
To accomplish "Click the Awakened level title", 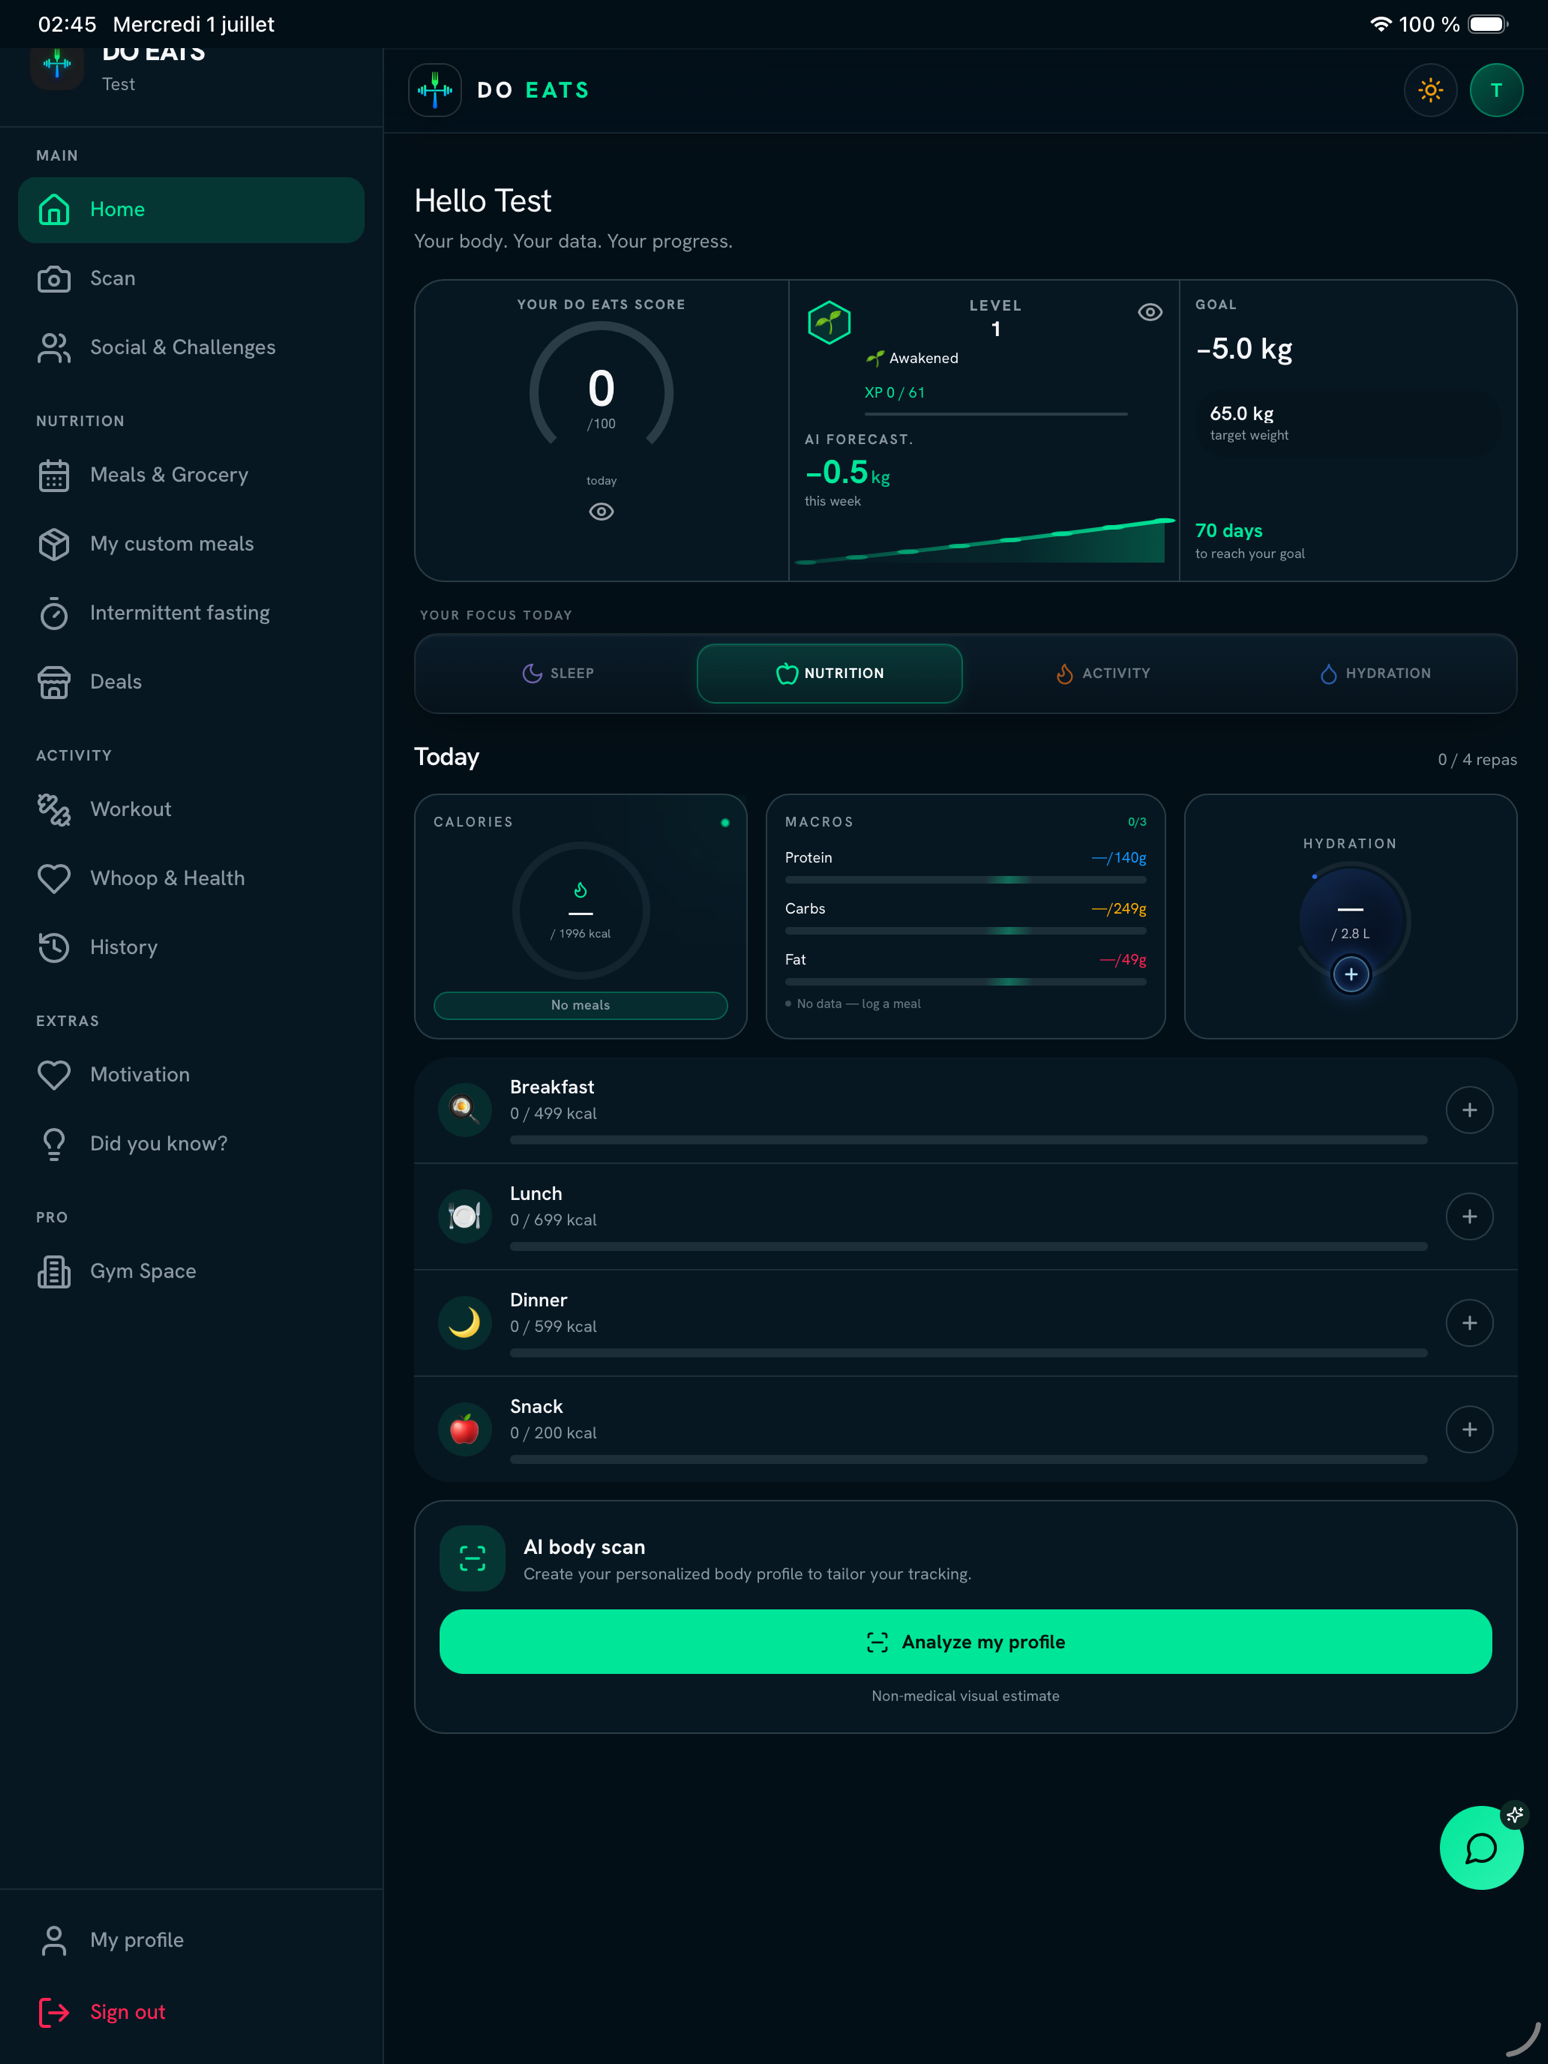I will [x=923, y=358].
